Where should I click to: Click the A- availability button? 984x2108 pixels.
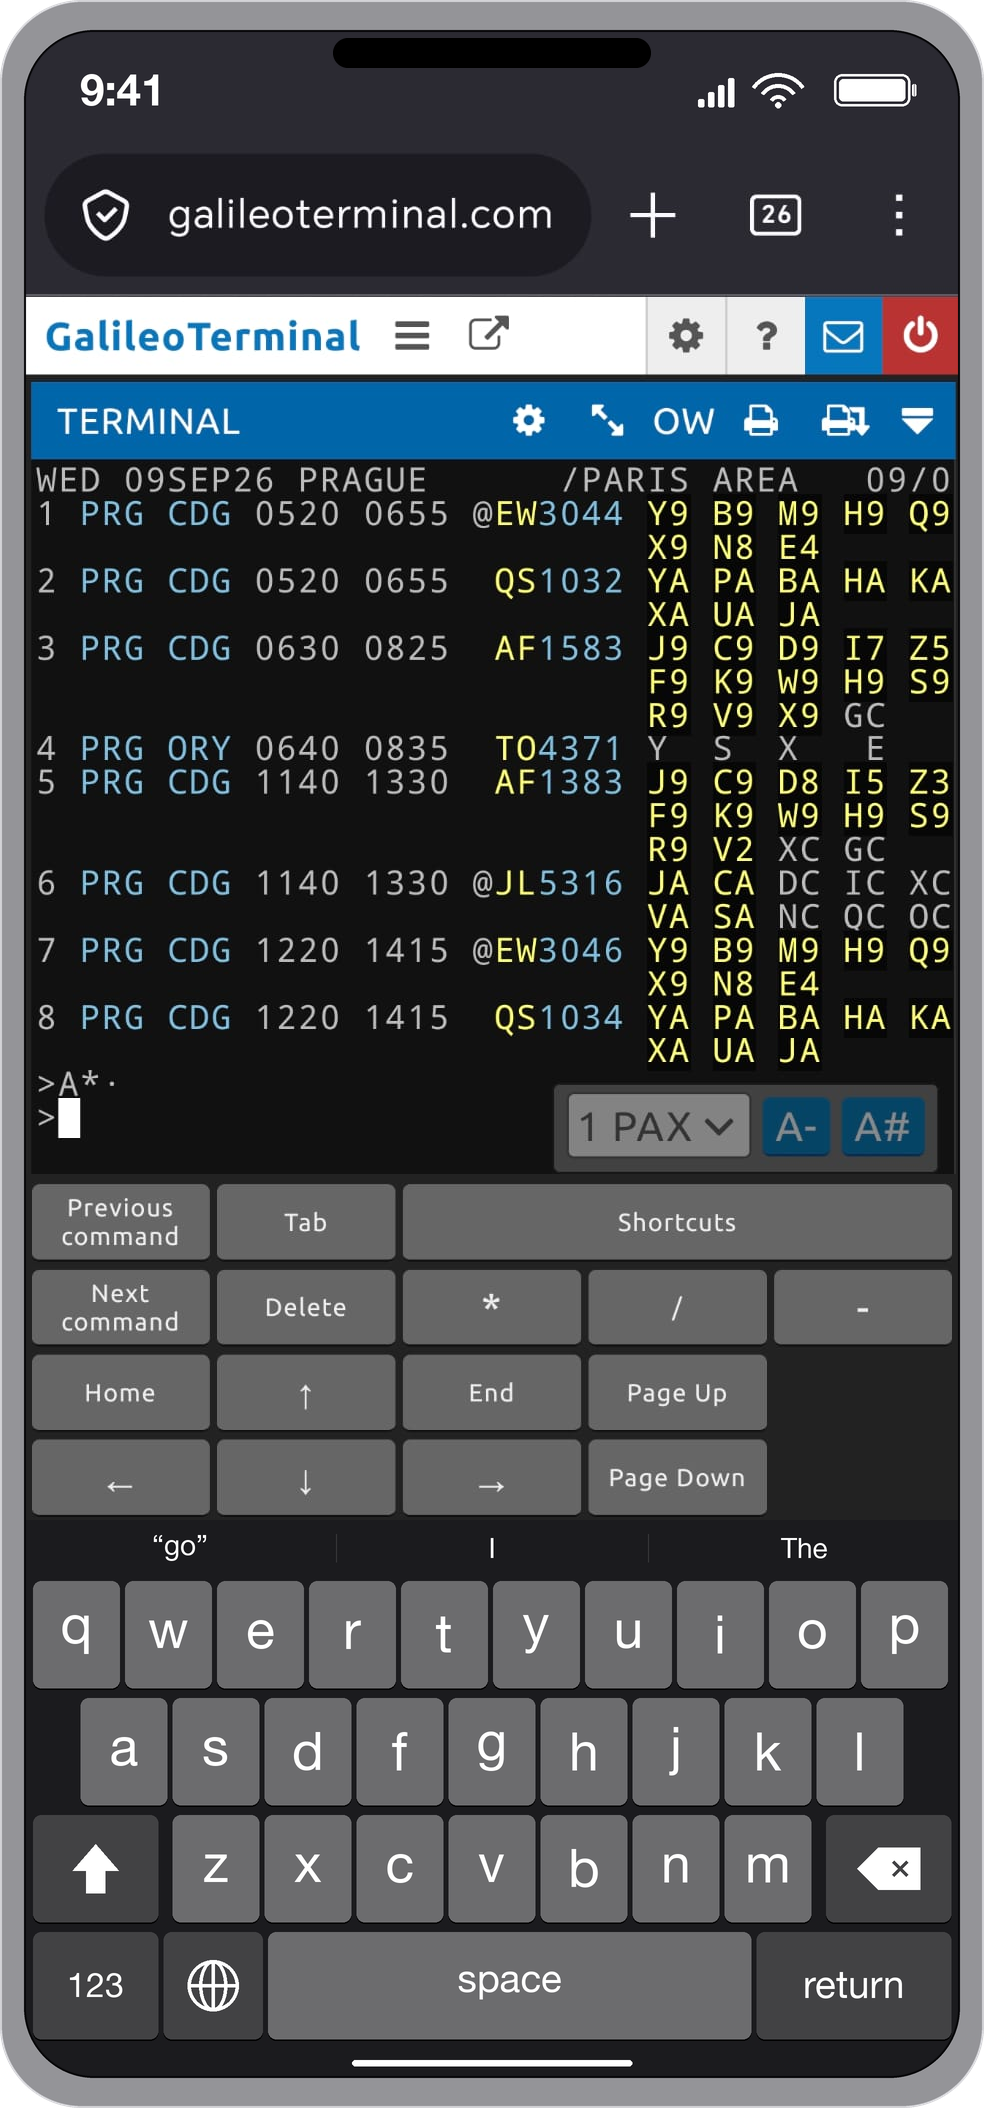(x=796, y=1127)
